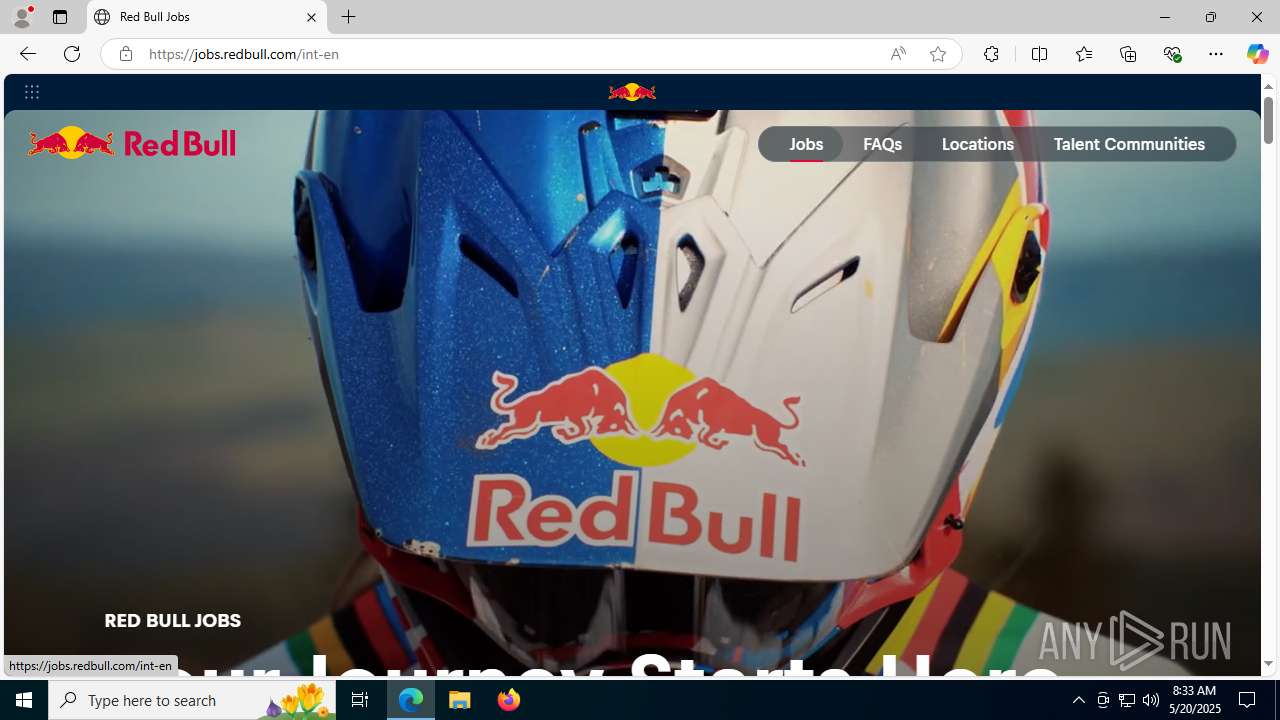
Task: Open browser Extensions menu
Action: pyautogui.click(x=991, y=54)
